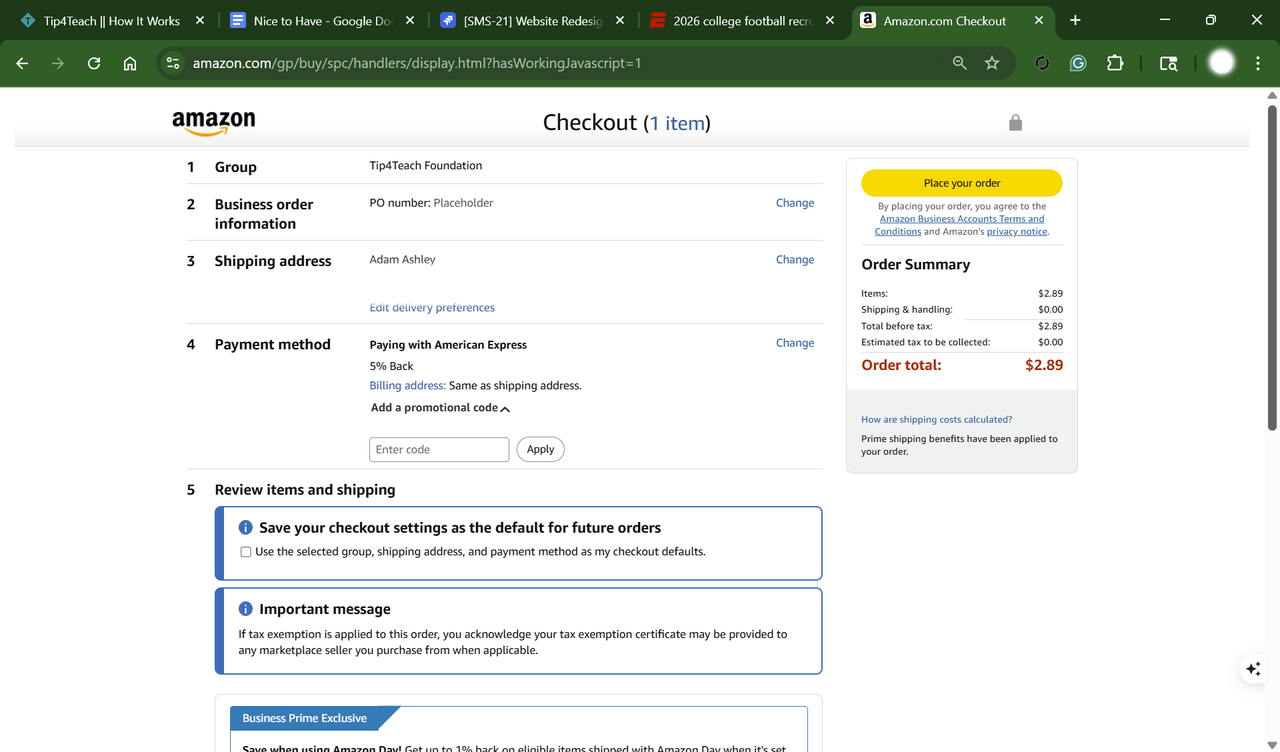Go to the browser home page icon
Viewport: 1280px width, 752px height.
[130, 63]
